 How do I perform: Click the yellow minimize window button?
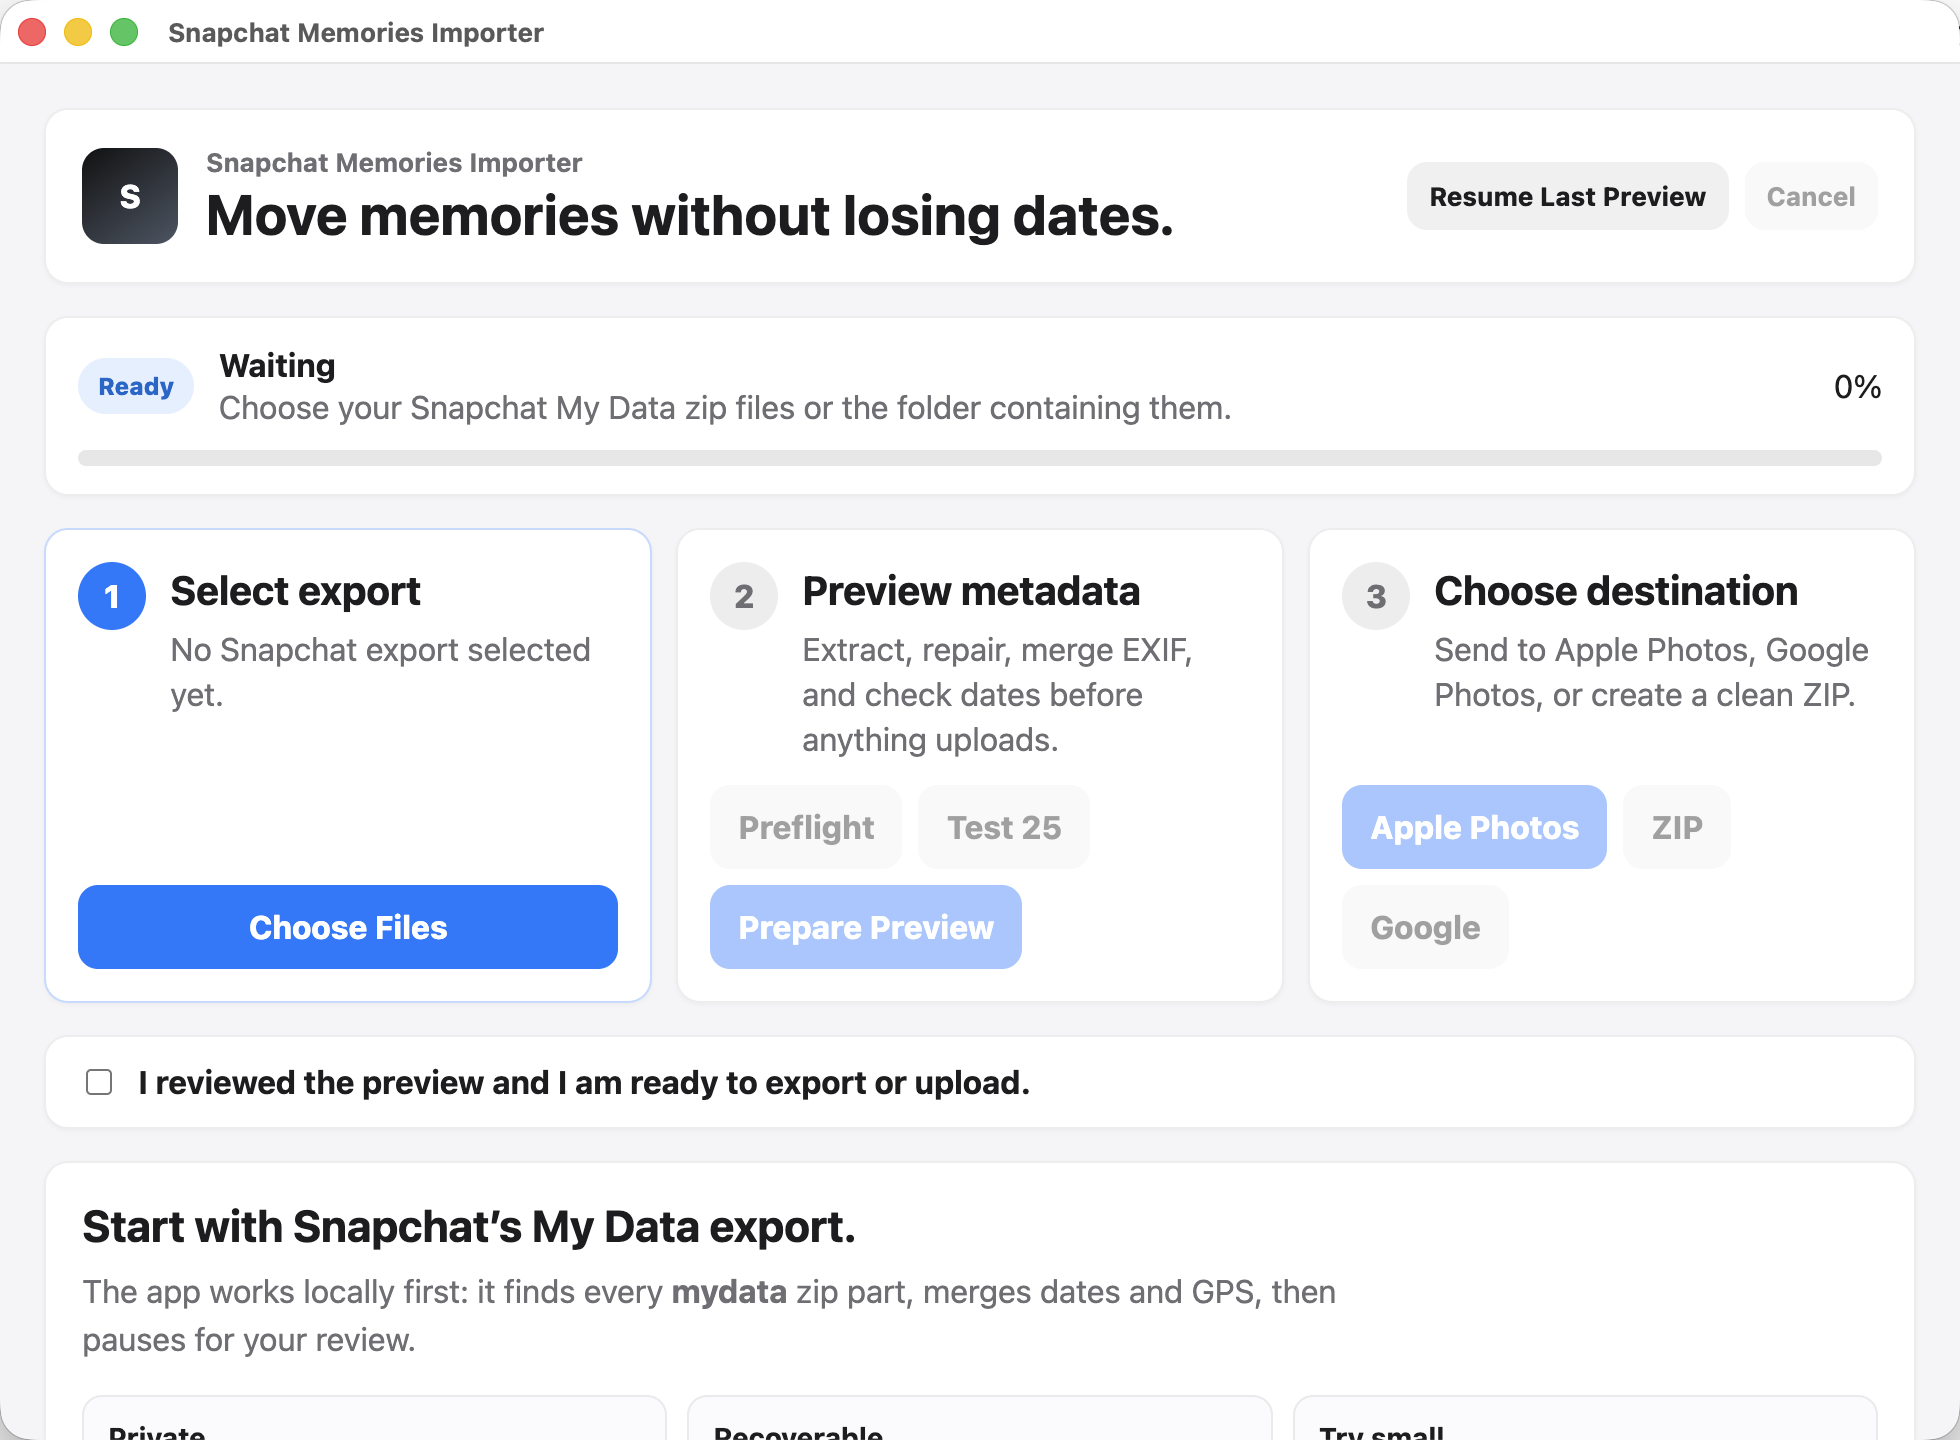click(x=78, y=32)
